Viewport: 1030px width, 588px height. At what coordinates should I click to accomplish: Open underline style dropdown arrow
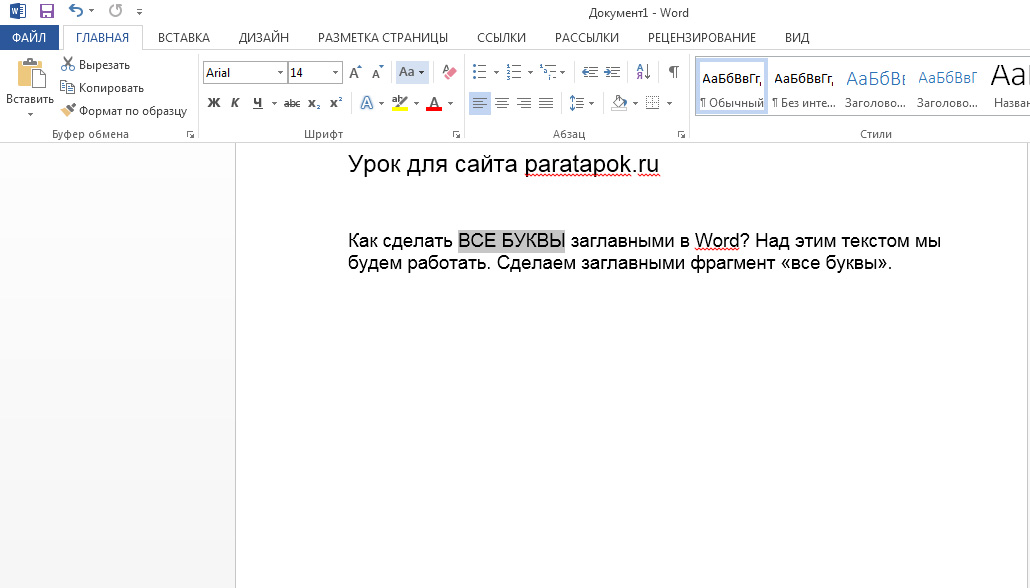[274, 103]
